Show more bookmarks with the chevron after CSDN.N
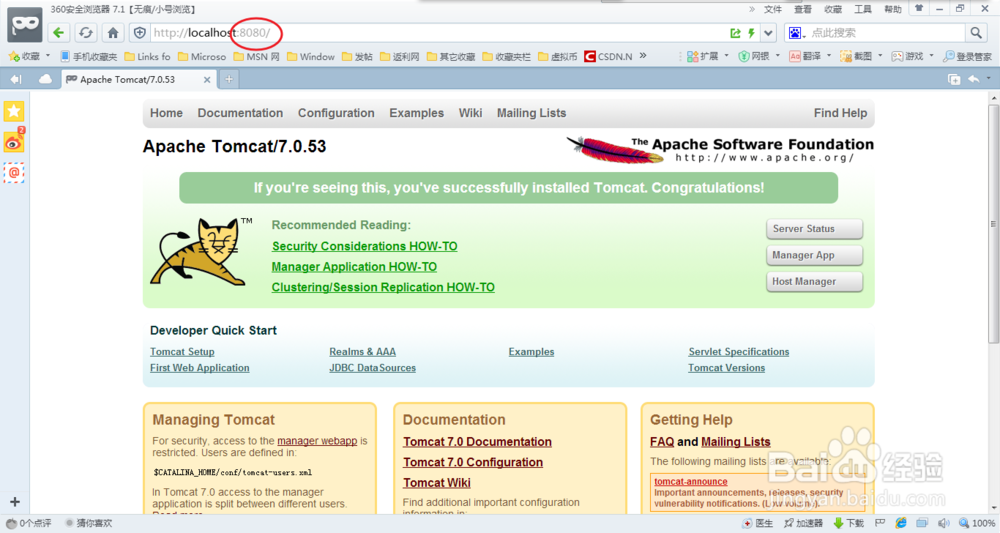This screenshot has height=533, width=1000. click(643, 55)
